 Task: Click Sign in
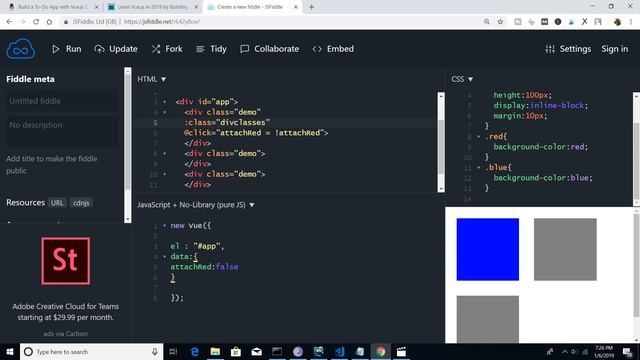click(x=615, y=49)
